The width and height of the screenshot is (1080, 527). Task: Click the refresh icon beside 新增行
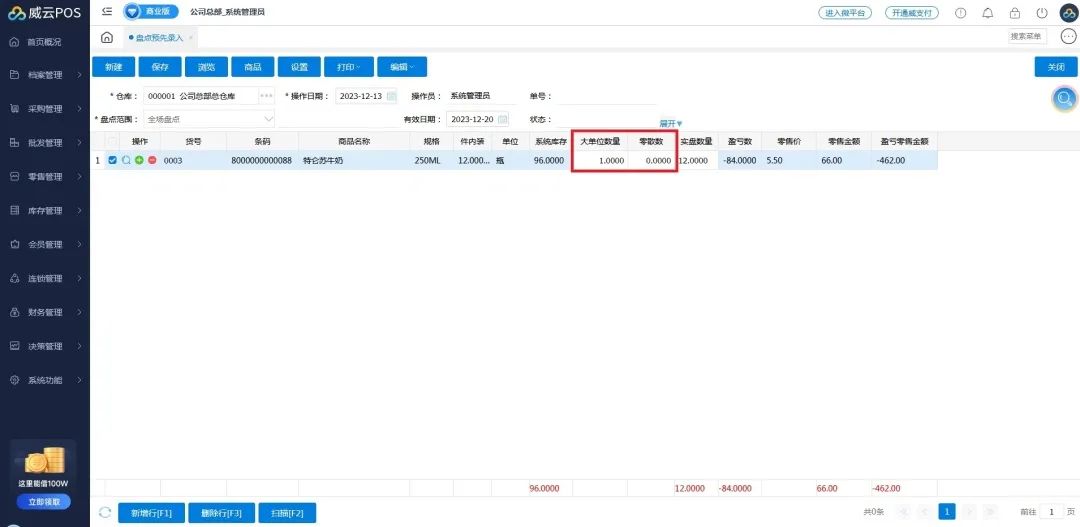coord(105,512)
